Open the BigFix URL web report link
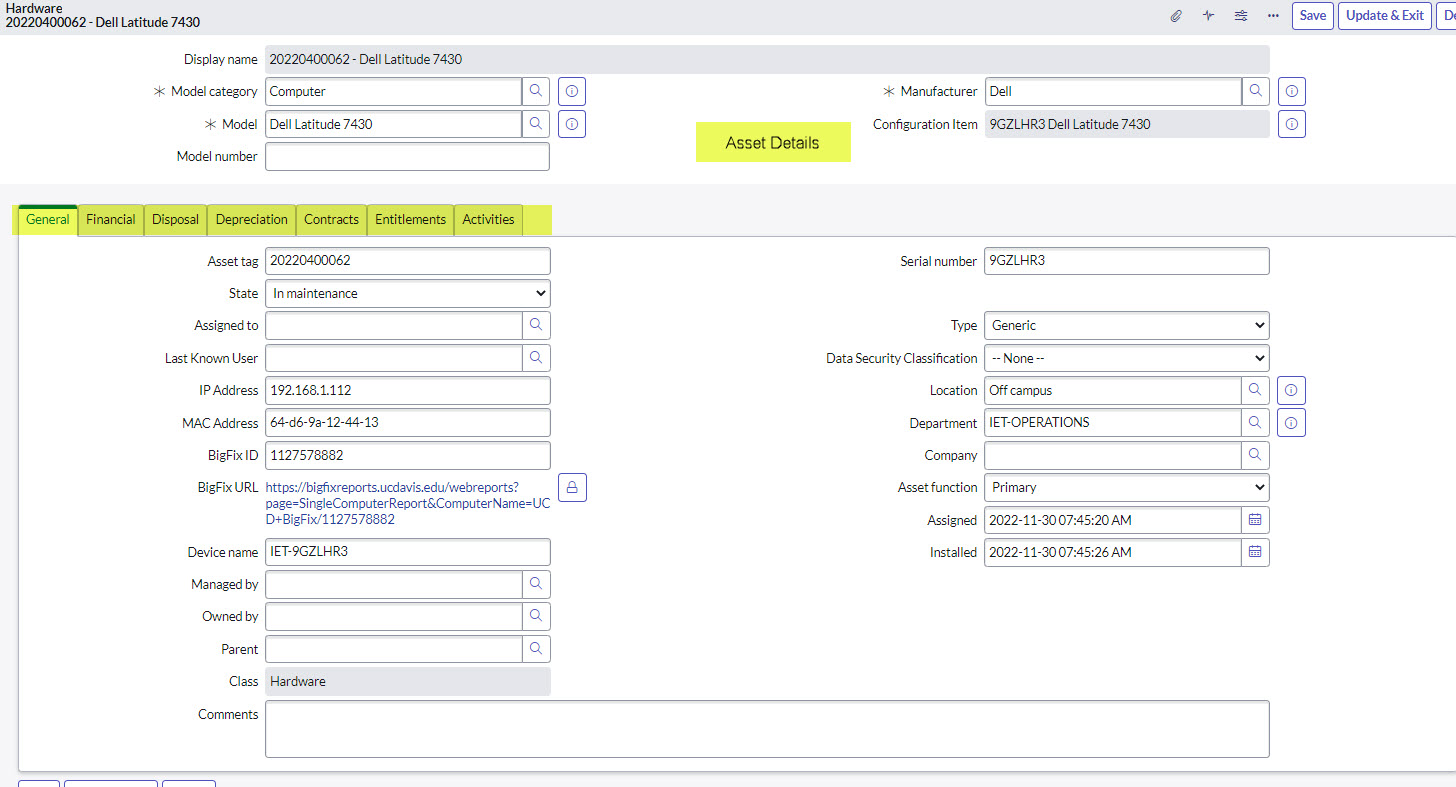The image size is (1456, 787). tap(408, 503)
